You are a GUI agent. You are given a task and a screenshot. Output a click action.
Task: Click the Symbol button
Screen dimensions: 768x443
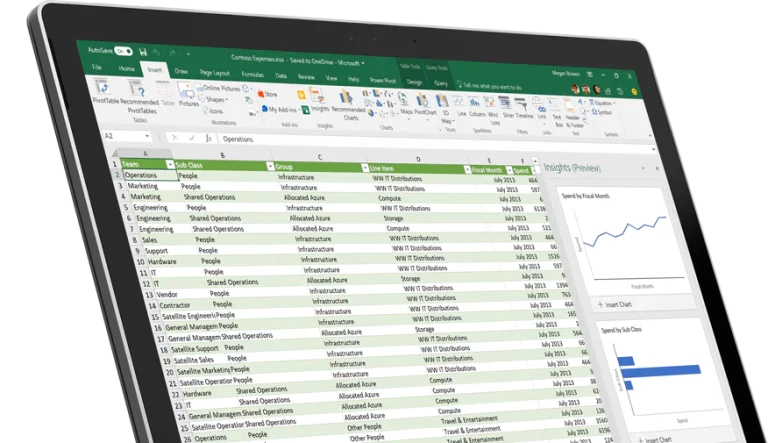tap(601, 112)
